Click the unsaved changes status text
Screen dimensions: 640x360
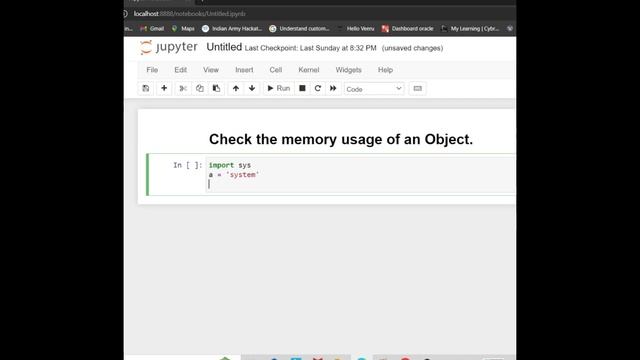[x=412, y=48]
